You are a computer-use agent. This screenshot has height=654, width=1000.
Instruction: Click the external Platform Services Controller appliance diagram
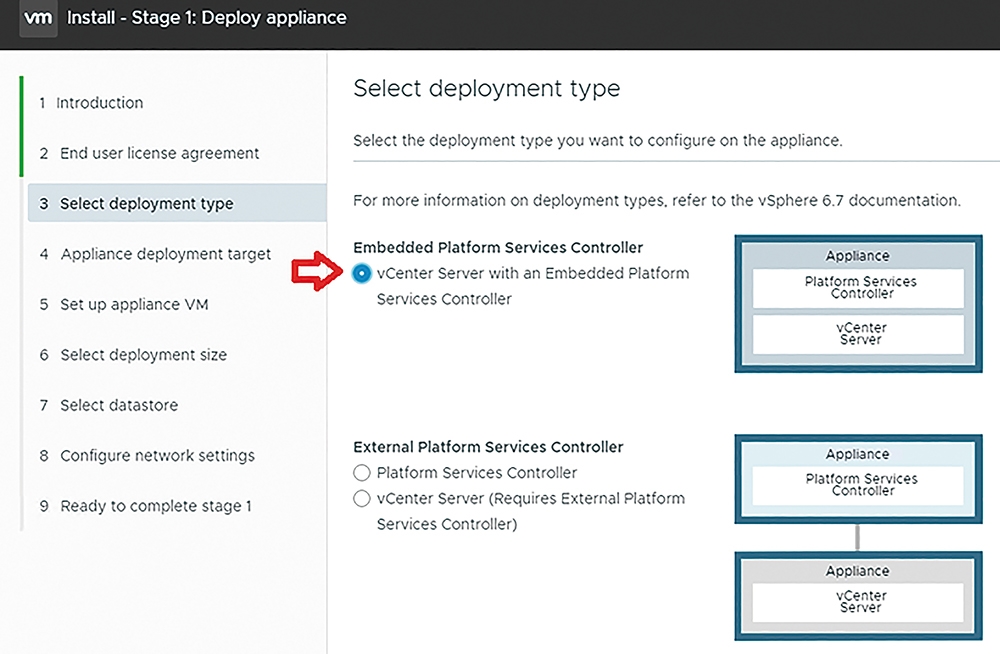point(858,479)
